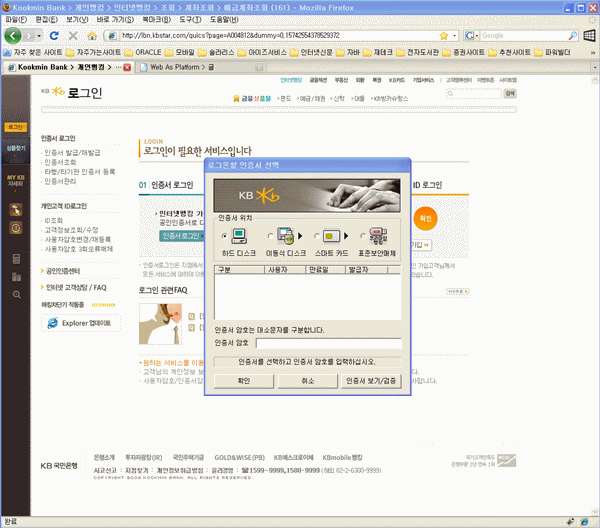Click the MY KB sidebar icon
The width and height of the screenshot is (600, 528).
15,181
